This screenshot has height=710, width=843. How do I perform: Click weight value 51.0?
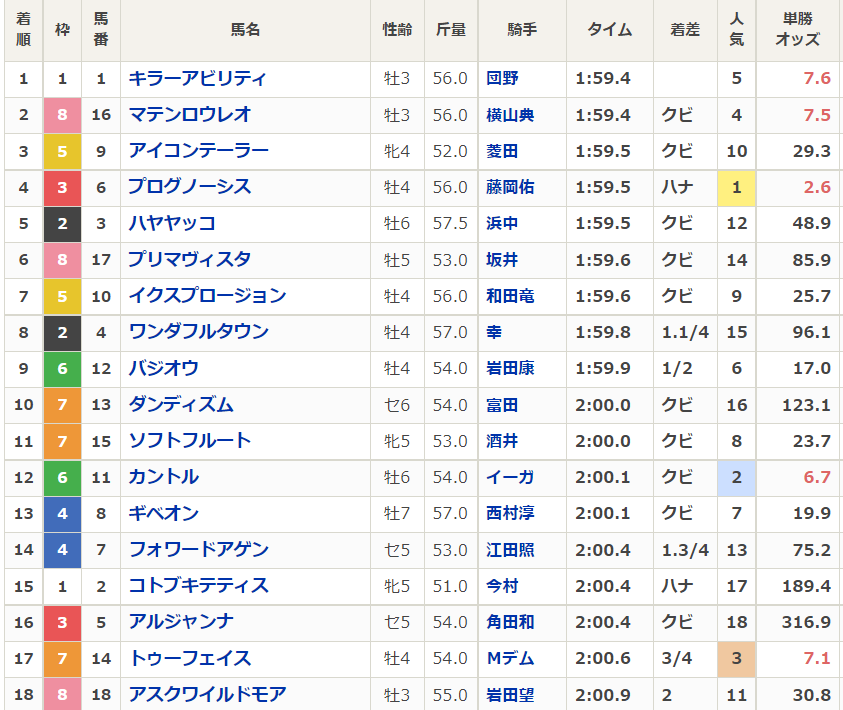pyautogui.click(x=451, y=585)
